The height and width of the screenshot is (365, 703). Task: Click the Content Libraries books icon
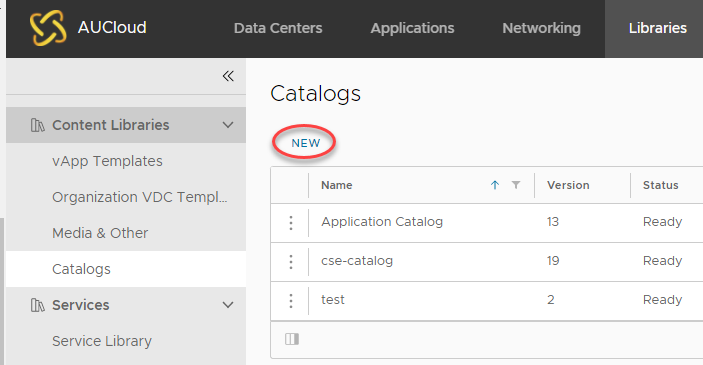38,125
